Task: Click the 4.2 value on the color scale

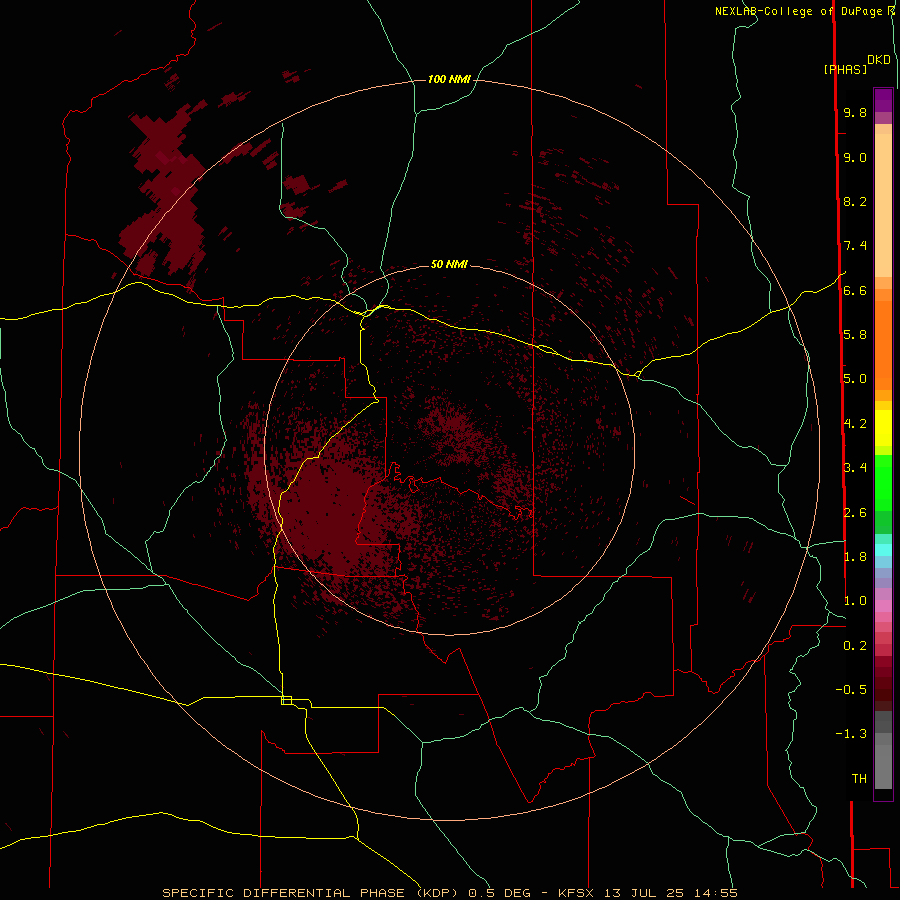Action: [855, 424]
